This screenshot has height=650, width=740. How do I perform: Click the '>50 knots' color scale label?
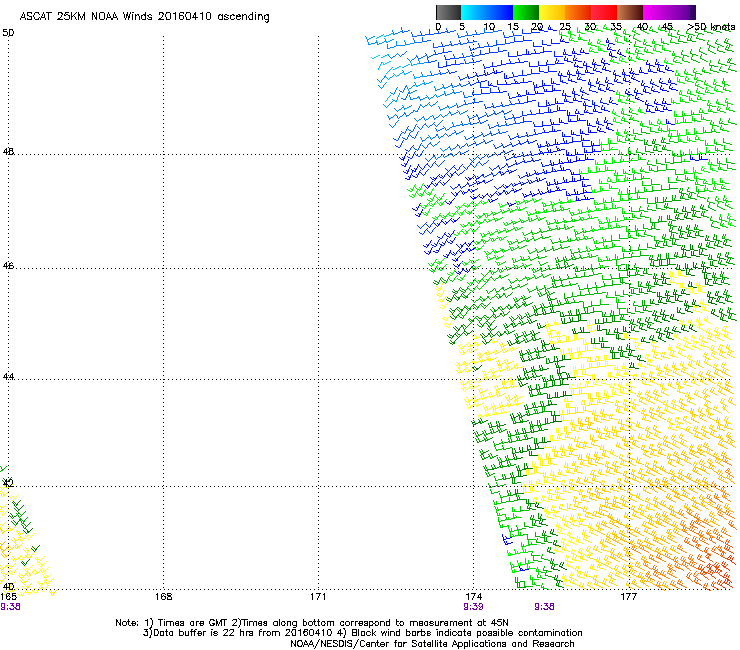tap(711, 27)
